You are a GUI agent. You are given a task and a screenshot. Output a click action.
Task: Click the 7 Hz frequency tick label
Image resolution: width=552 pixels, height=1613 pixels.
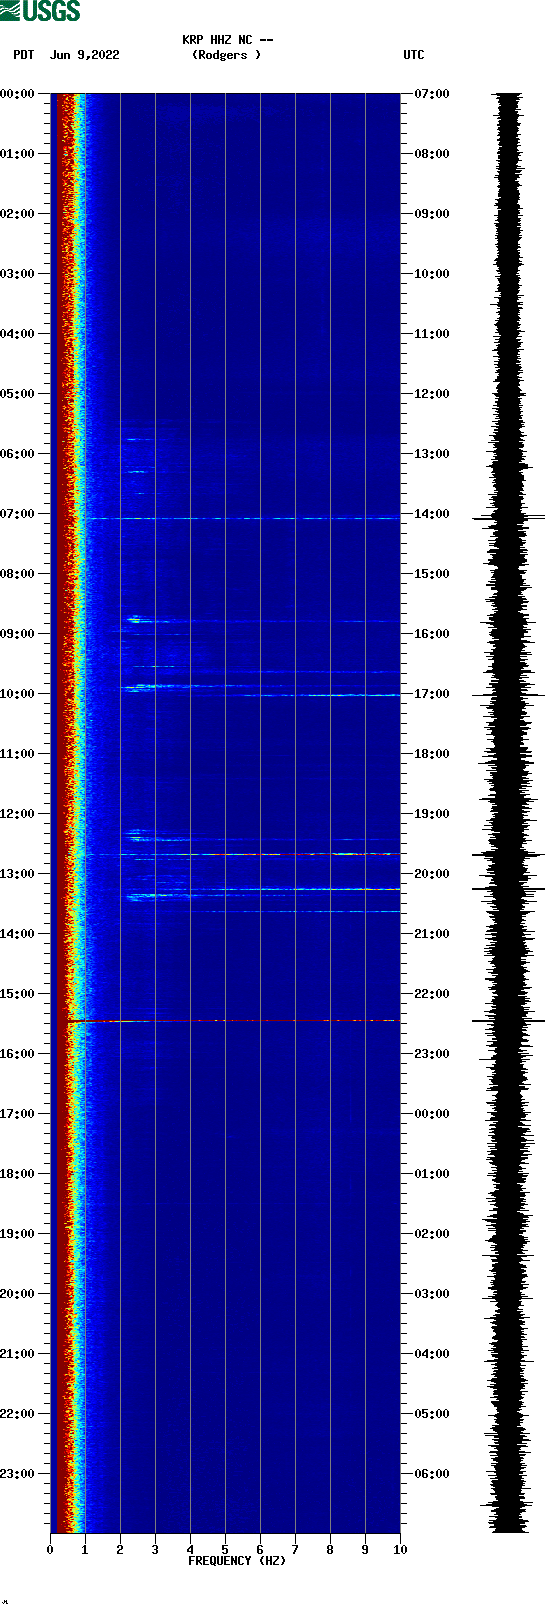click(295, 1550)
